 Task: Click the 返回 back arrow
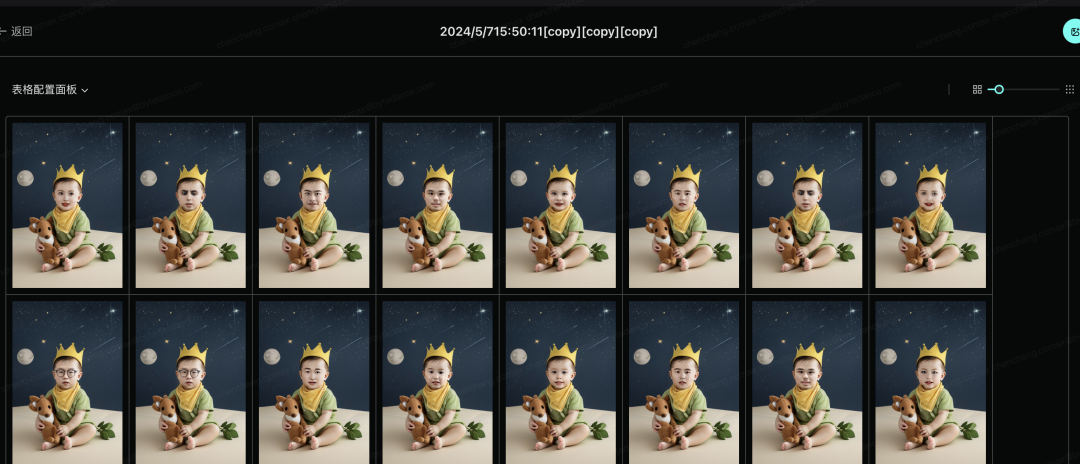tap(2, 31)
